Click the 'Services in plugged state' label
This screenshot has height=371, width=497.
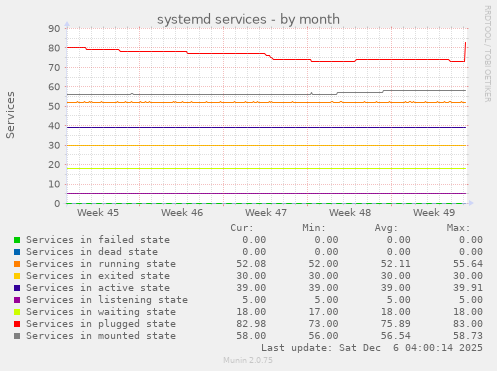pyautogui.click(x=101, y=324)
